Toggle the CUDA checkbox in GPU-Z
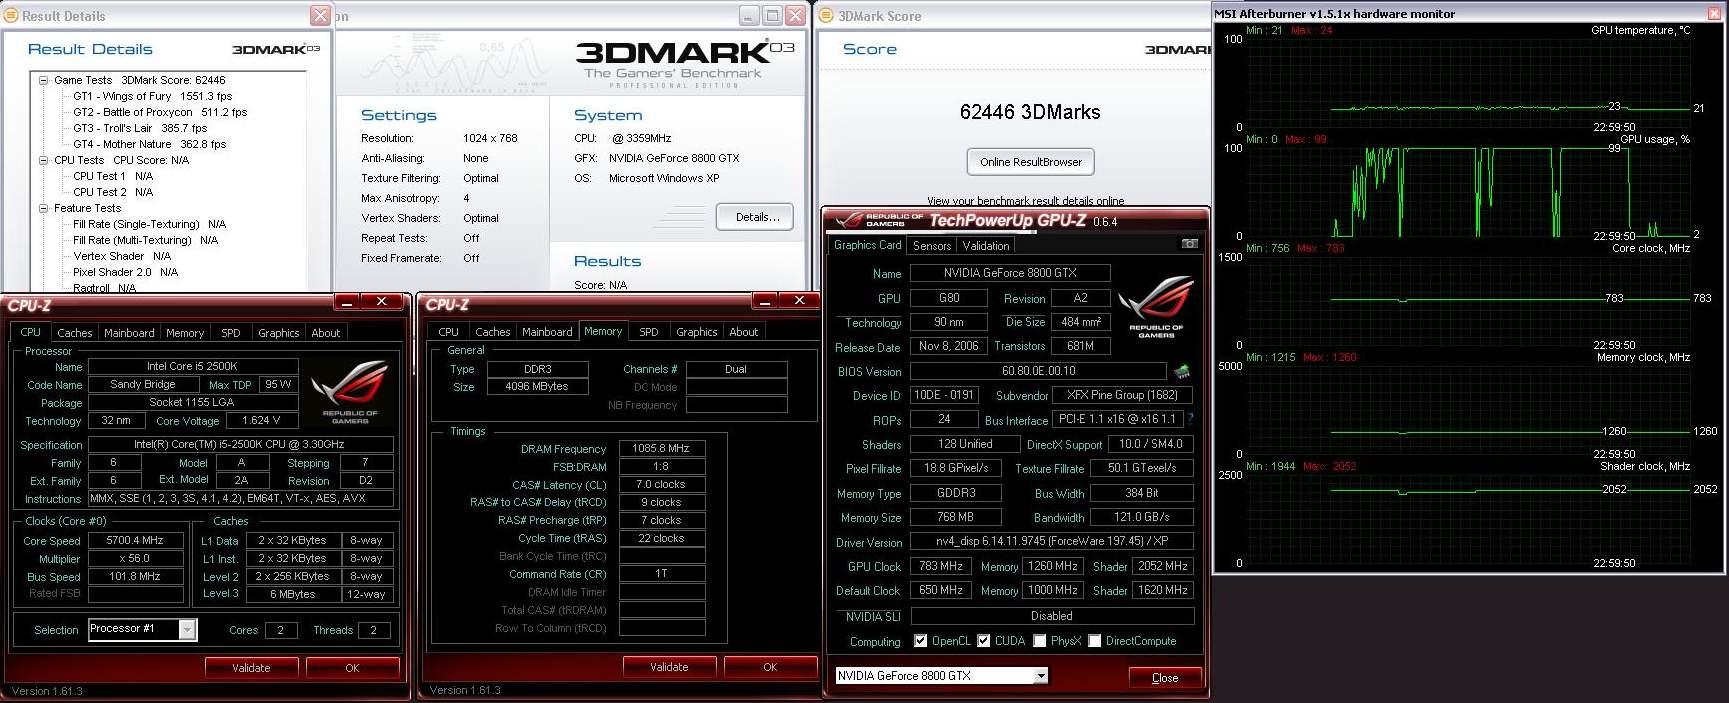1729x703 pixels. 984,641
